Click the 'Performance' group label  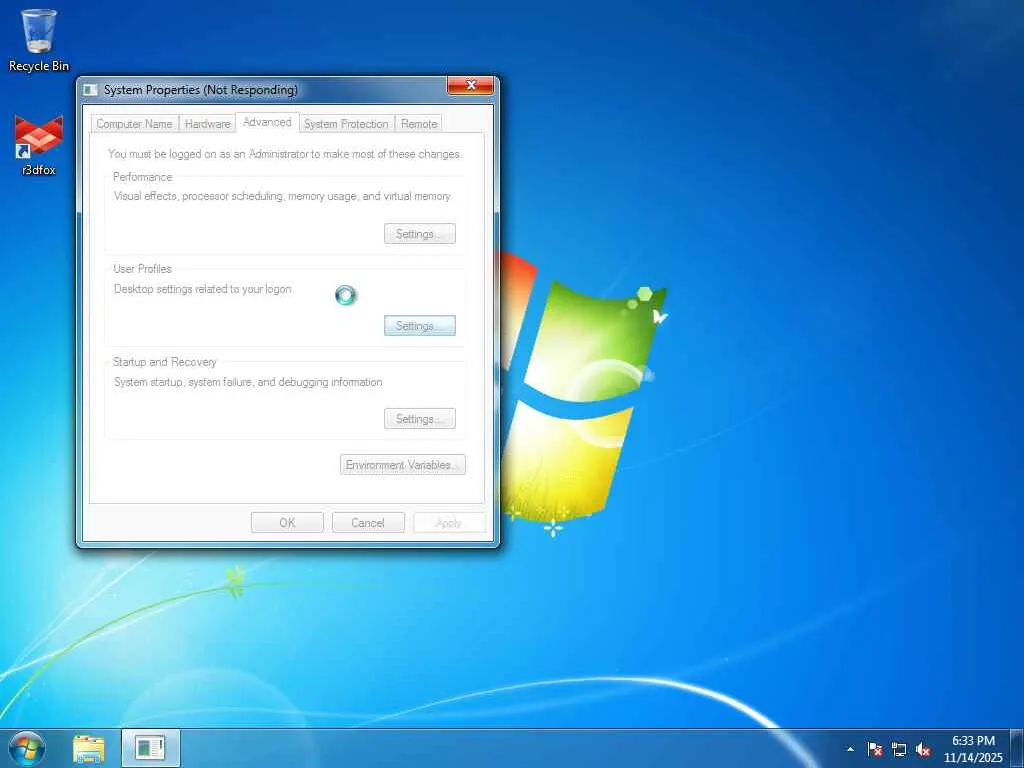(142, 177)
